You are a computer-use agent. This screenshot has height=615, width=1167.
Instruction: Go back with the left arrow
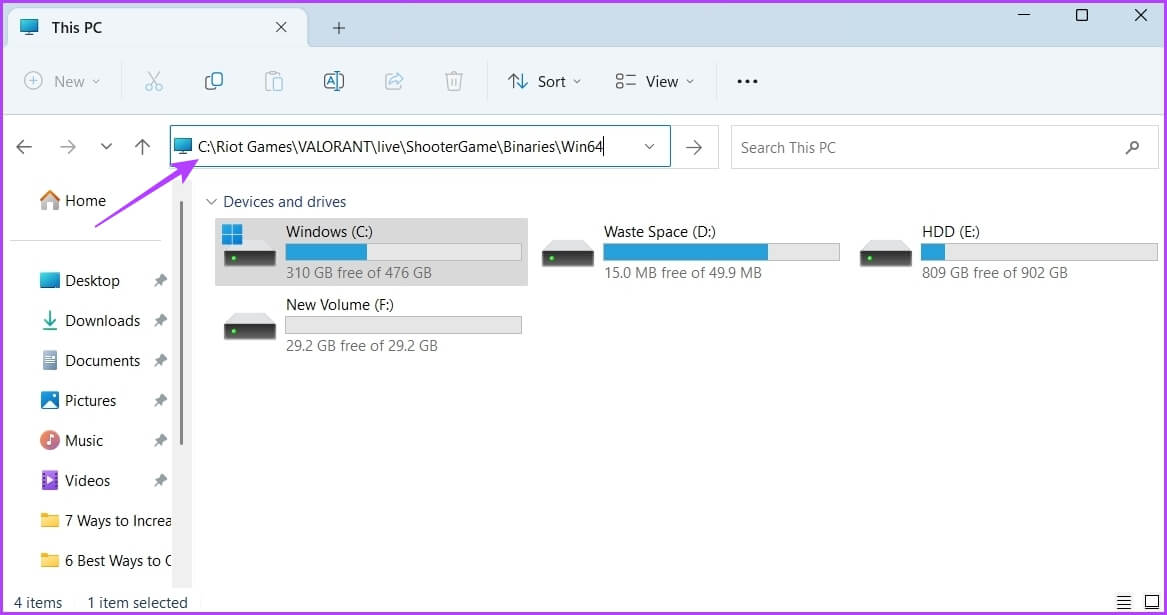[25, 147]
